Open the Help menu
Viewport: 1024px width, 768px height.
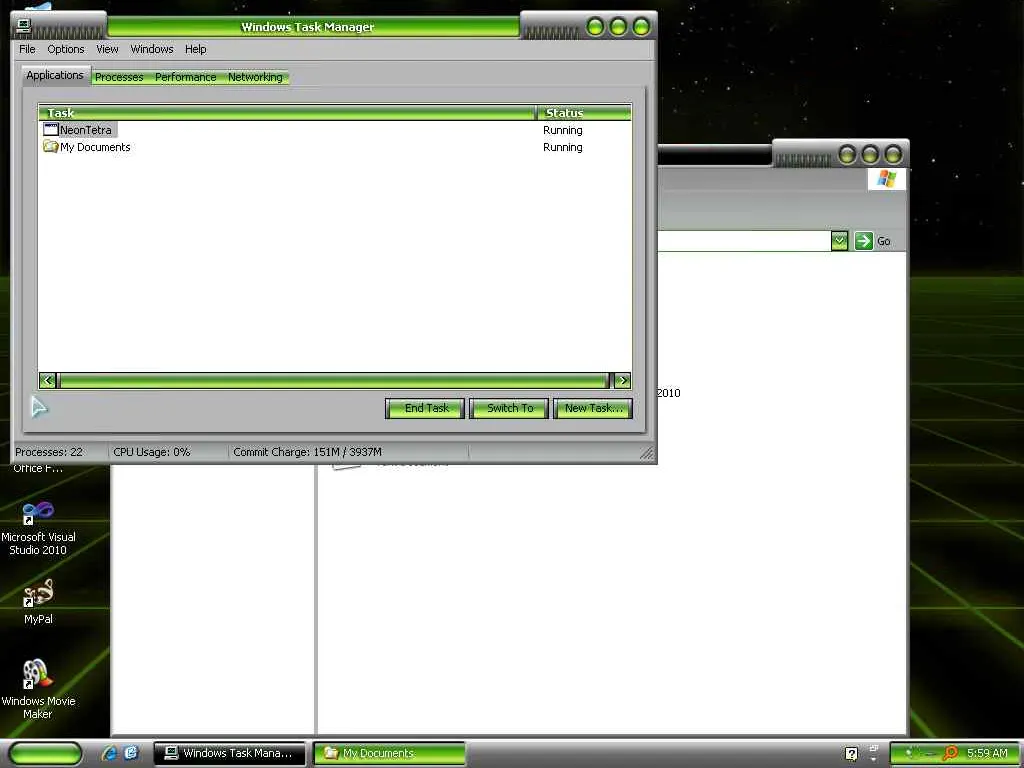tap(195, 49)
